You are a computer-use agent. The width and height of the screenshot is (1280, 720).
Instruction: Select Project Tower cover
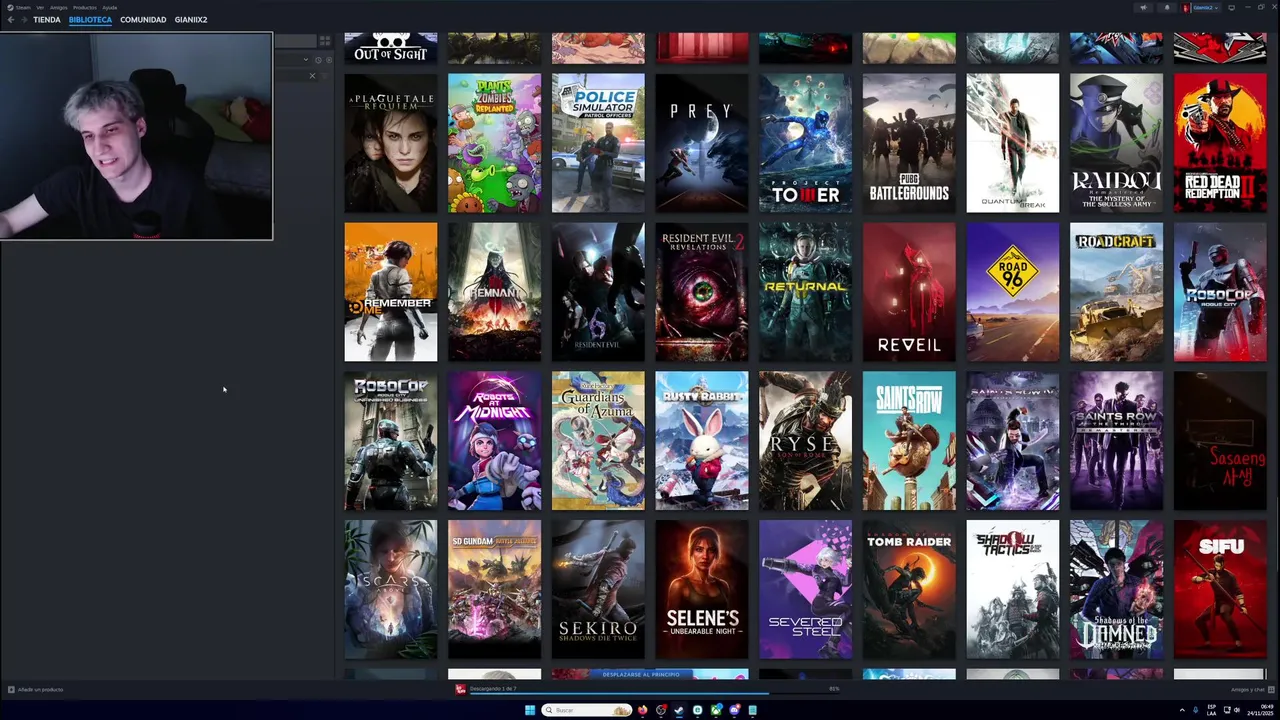pos(805,143)
